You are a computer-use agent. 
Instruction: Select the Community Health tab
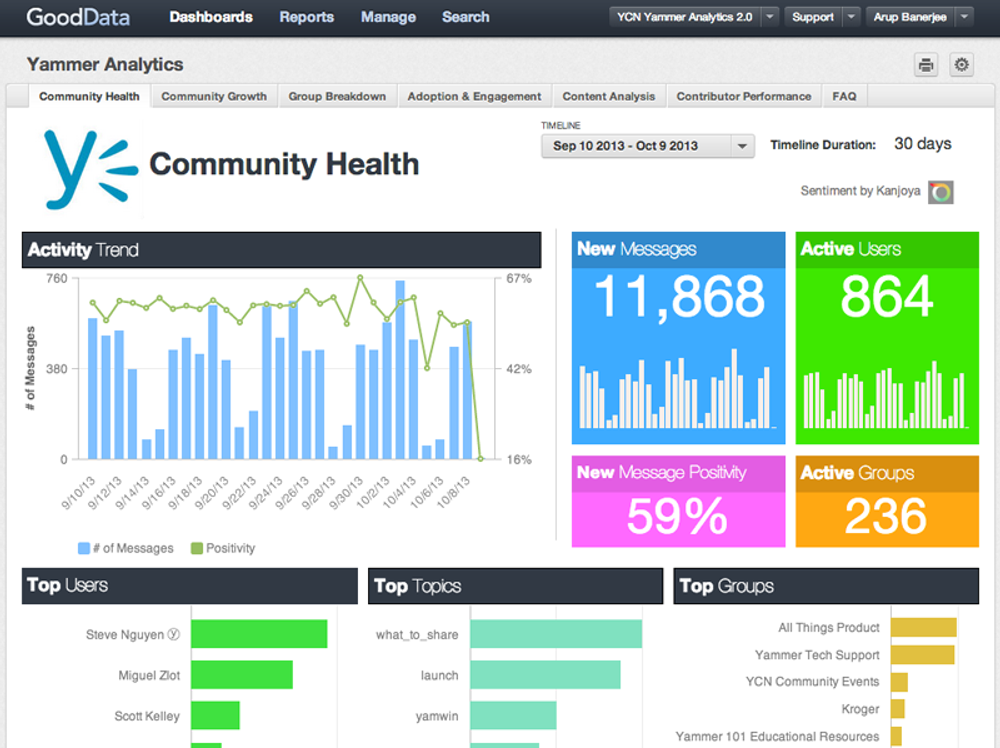coord(89,96)
